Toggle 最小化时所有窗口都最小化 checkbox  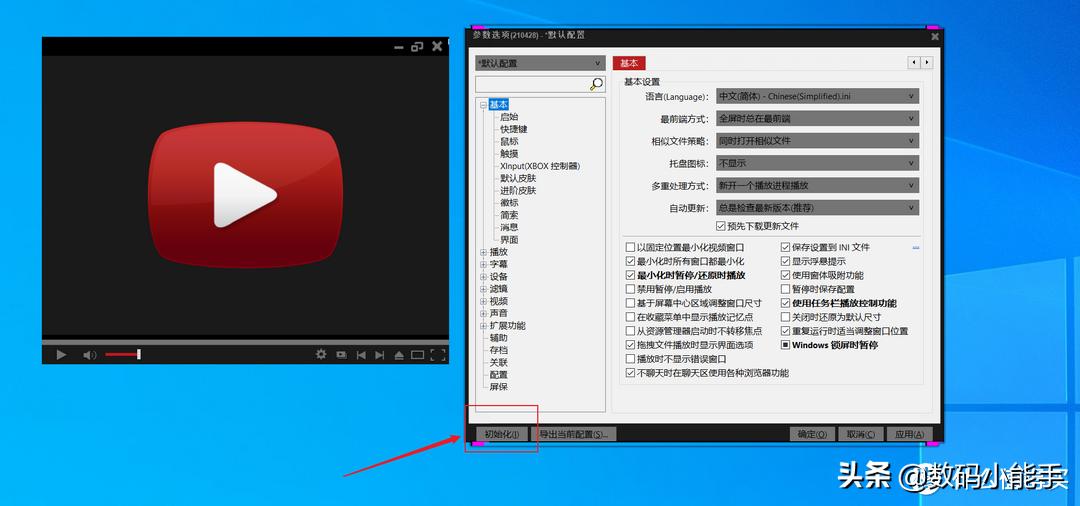[x=630, y=262]
